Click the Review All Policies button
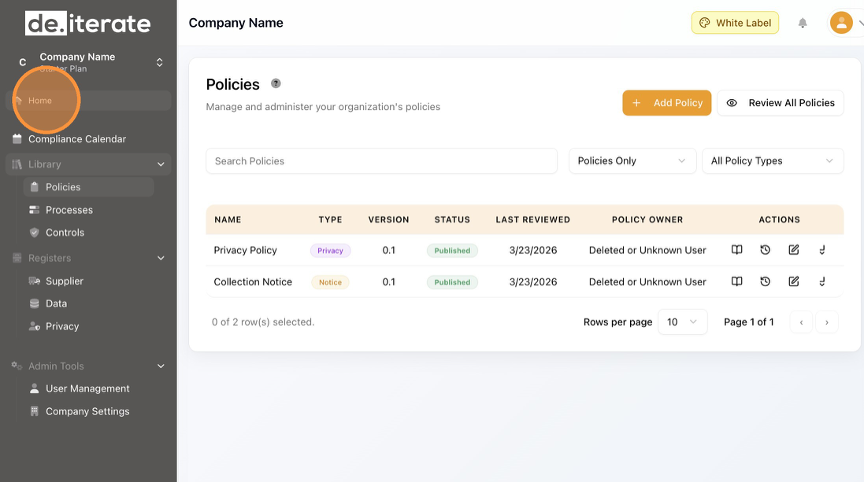Viewport: 864px width, 482px height. (x=780, y=103)
